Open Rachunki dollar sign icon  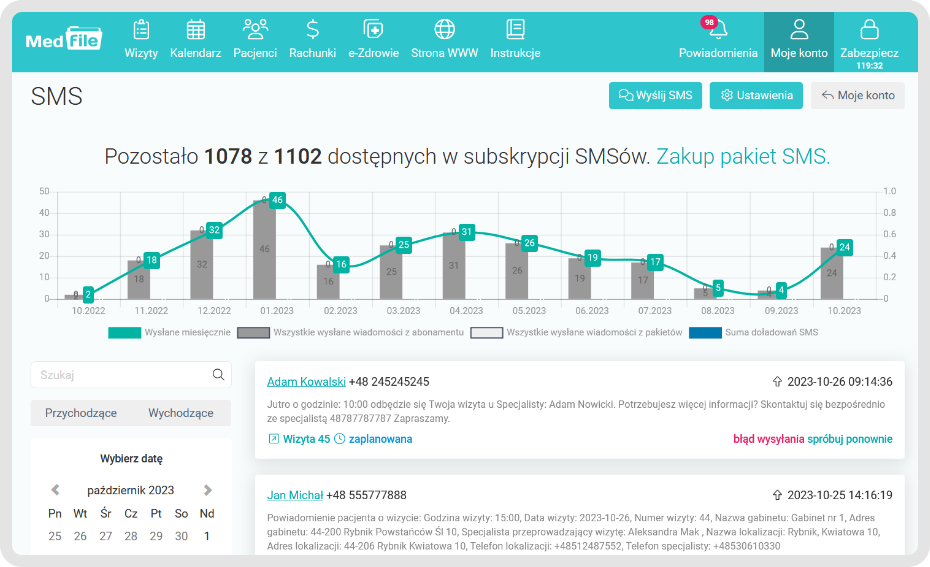point(312,30)
